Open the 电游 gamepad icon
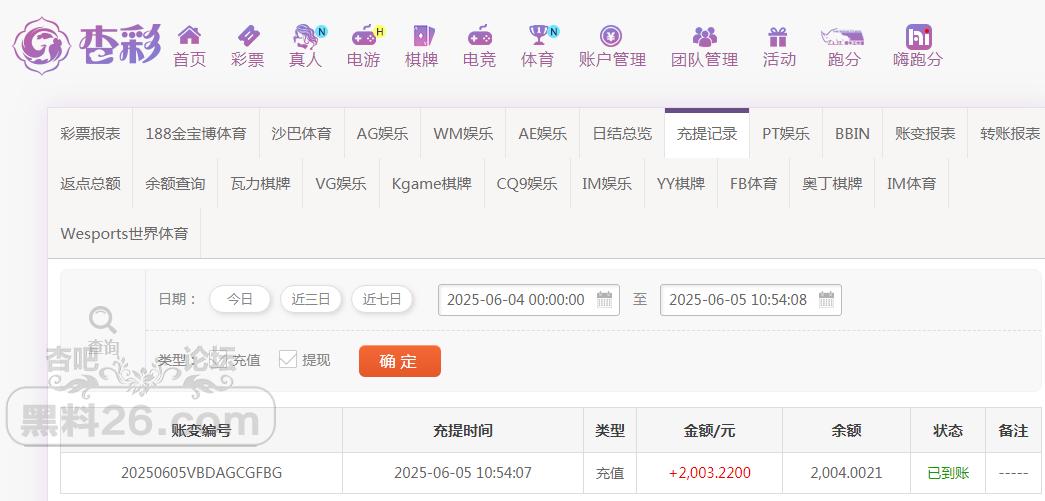1045x501 pixels. click(363, 36)
